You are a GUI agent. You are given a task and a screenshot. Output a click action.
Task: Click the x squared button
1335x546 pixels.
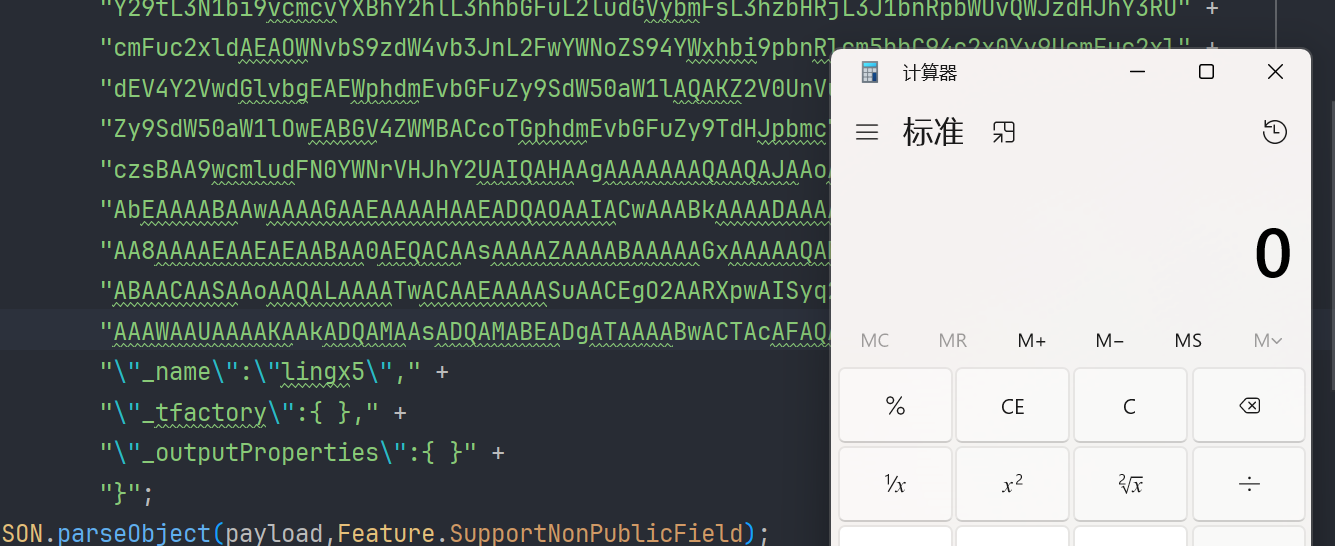tap(1012, 484)
